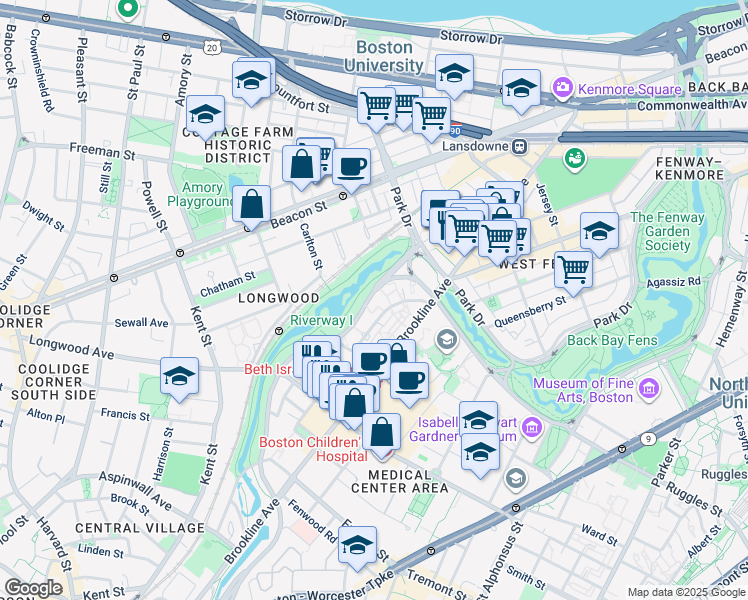Click the green park icon near Lansdowne
The width and height of the screenshot is (748, 600).
coord(574,158)
